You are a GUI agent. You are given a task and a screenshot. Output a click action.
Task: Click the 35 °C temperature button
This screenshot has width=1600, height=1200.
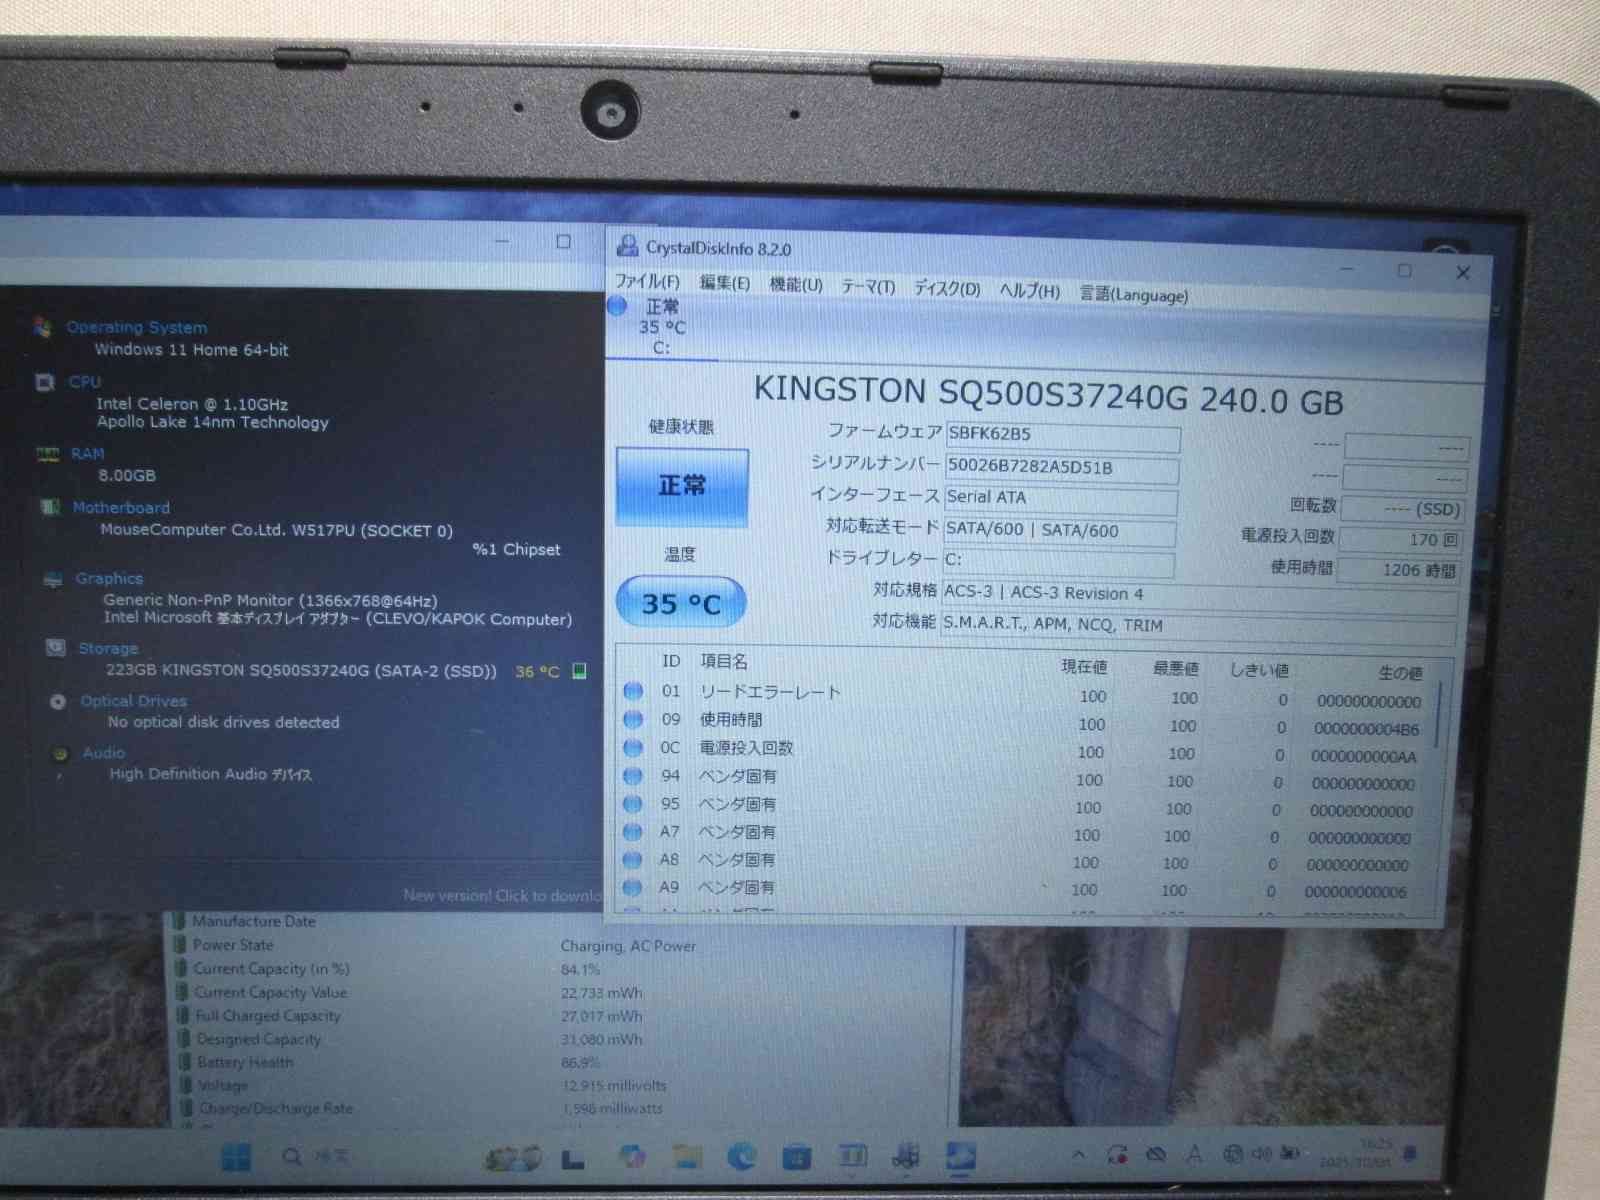pyautogui.click(x=680, y=603)
